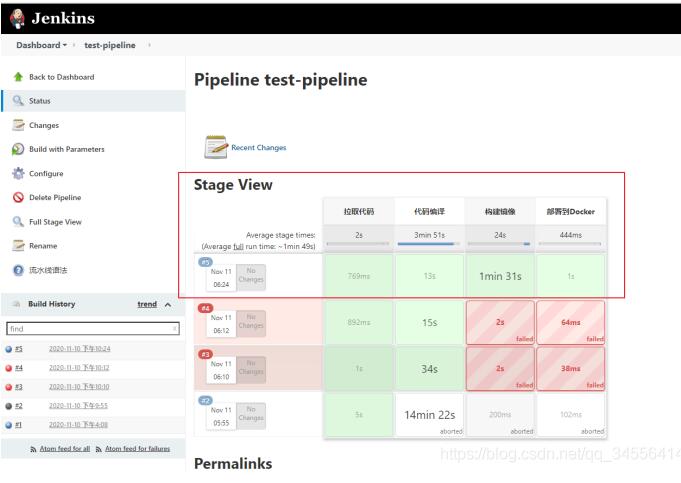
Task: Click the Delete Pipeline icon
Action: pyautogui.click(x=18, y=197)
